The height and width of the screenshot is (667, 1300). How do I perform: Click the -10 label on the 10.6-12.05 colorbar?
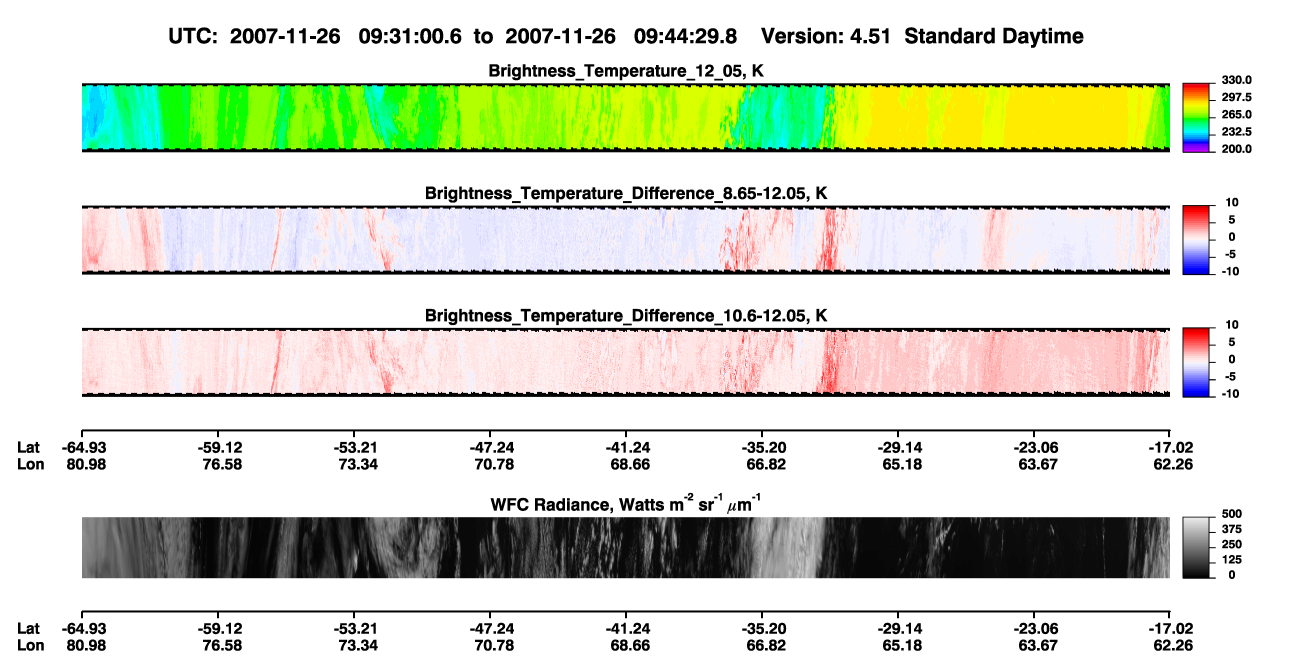coord(1231,393)
